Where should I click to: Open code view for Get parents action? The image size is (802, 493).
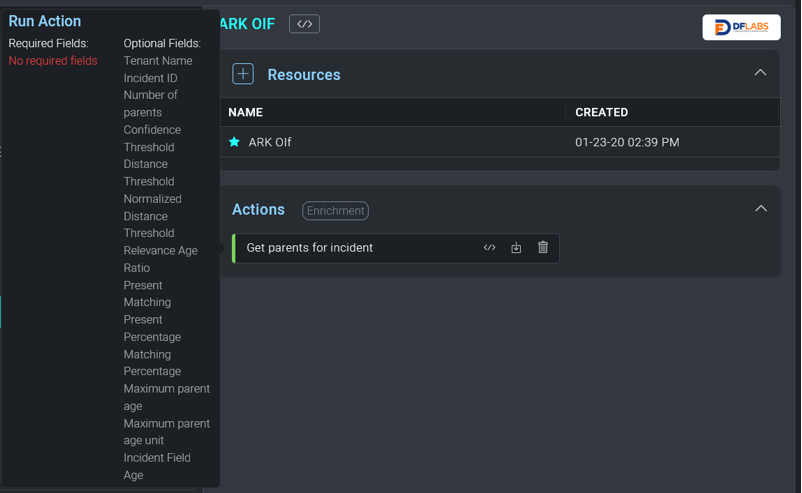click(489, 248)
